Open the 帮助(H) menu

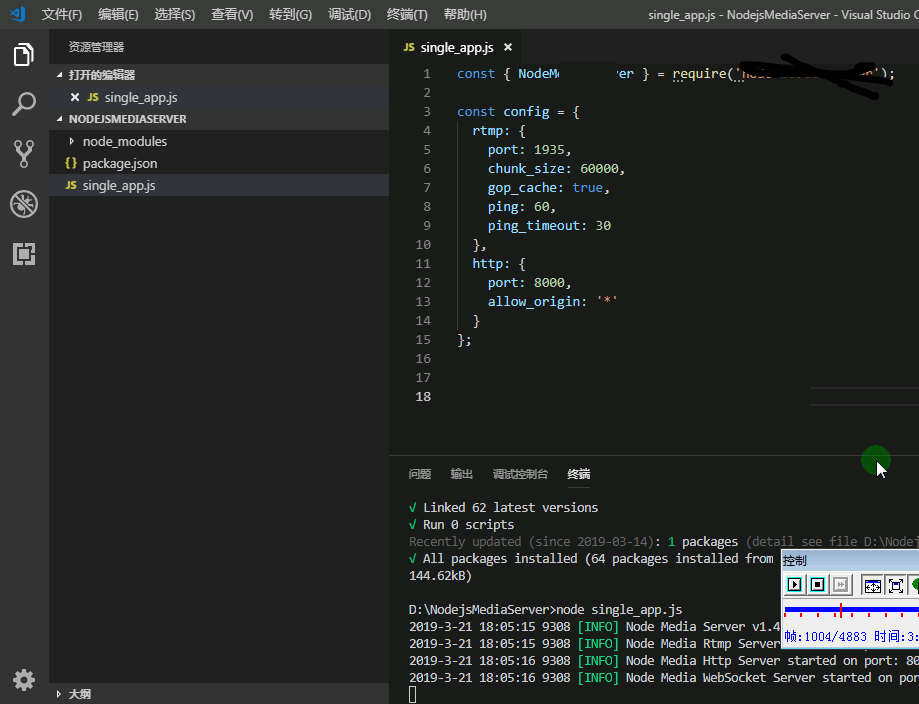tap(465, 15)
